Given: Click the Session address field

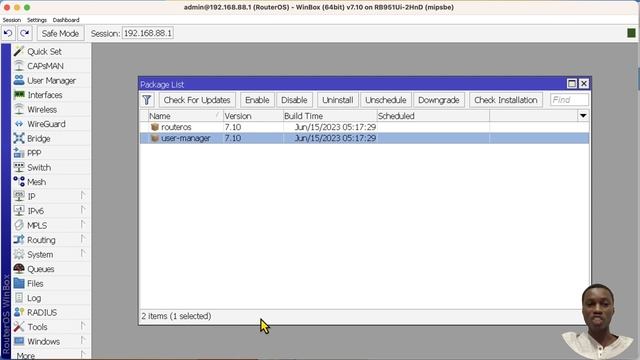Looking at the screenshot, I should [147, 33].
